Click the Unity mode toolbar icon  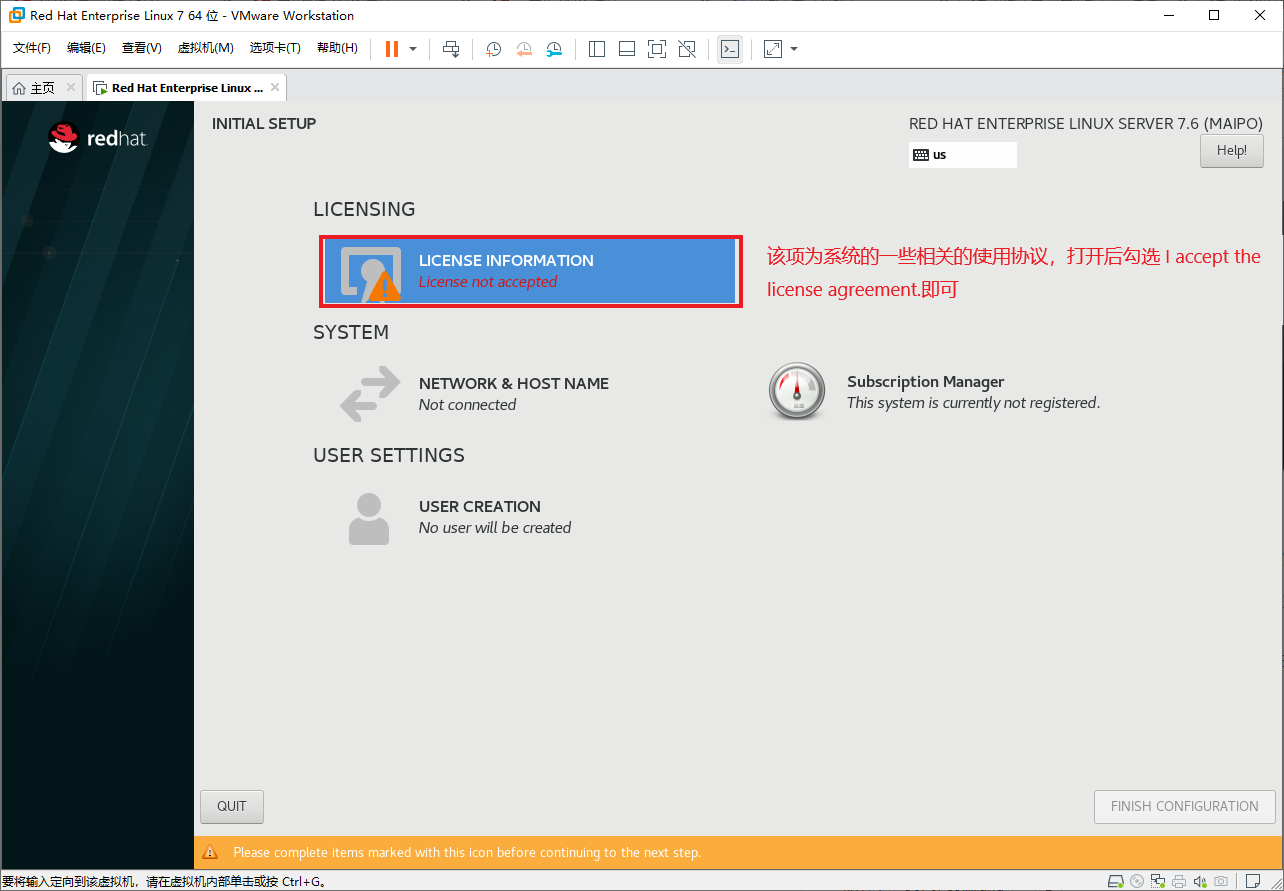pos(687,49)
